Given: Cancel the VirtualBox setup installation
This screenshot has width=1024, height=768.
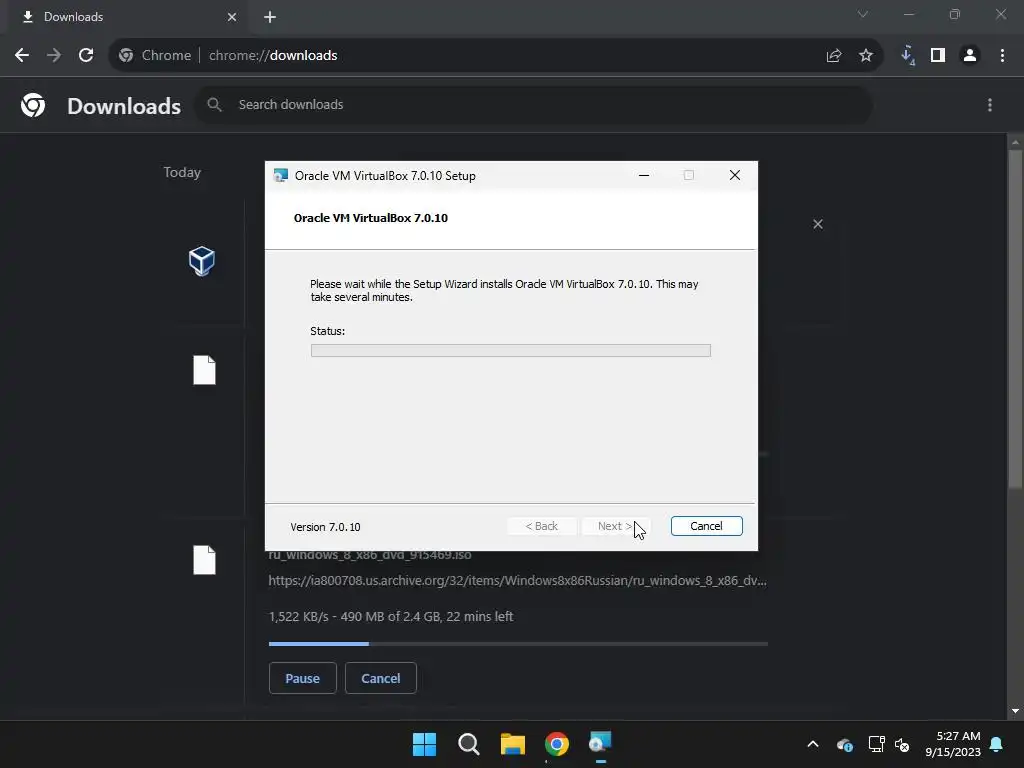Looking at the screenshot, I should pos(706,526).
